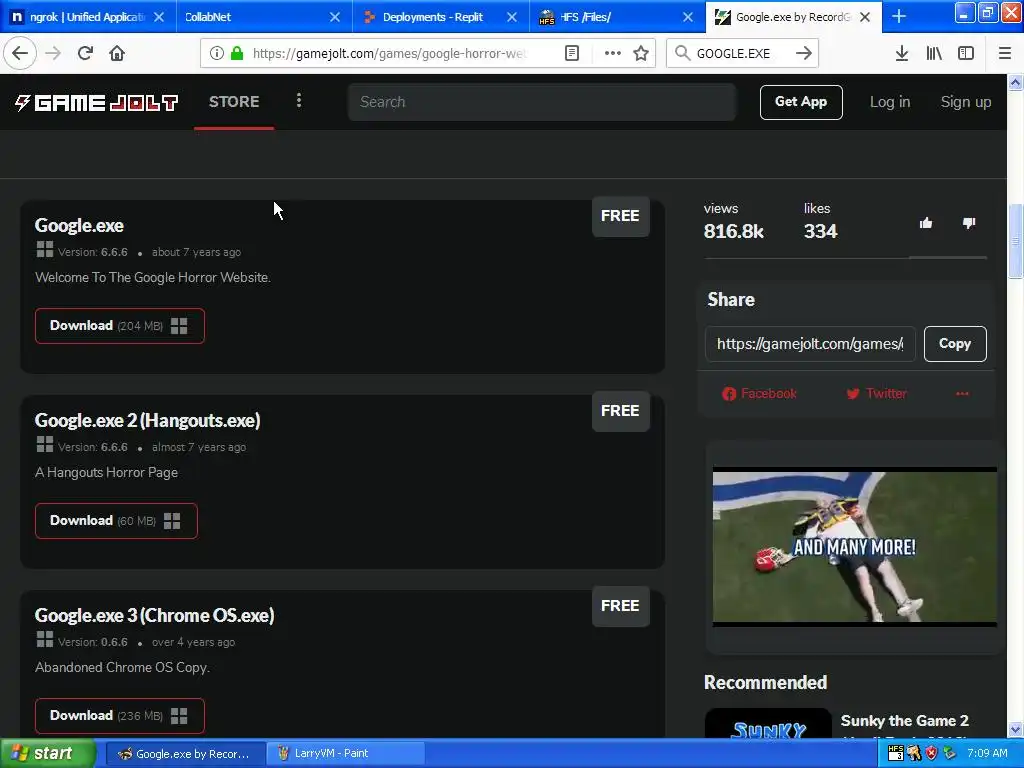Image resolution: width=1024 pixels, height=768 pixels.
Task: Copy the share link with Copy button
Action: (x=955, y=344)
